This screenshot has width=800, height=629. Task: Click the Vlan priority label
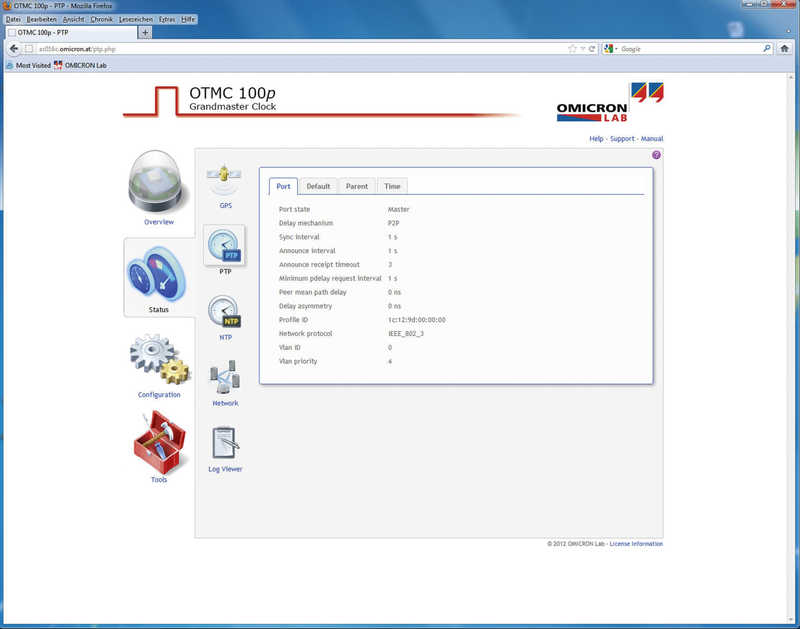(297, 361)
